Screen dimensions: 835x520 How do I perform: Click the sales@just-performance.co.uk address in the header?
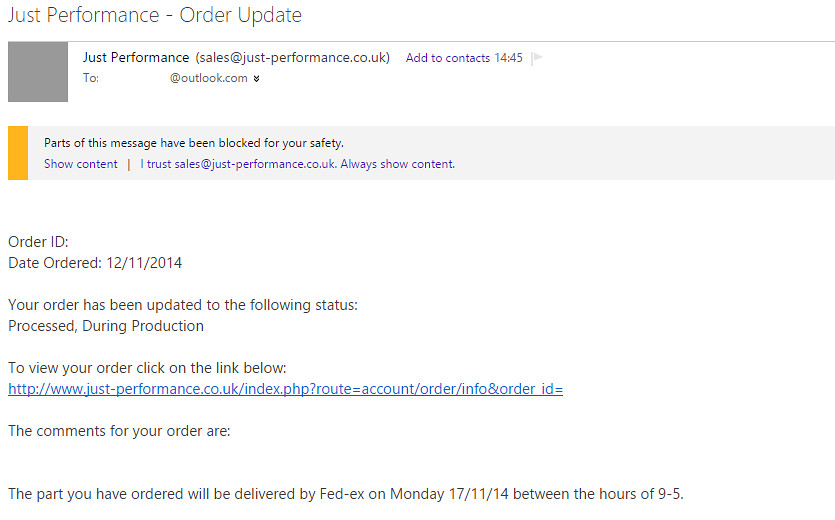tap(292, 57)
